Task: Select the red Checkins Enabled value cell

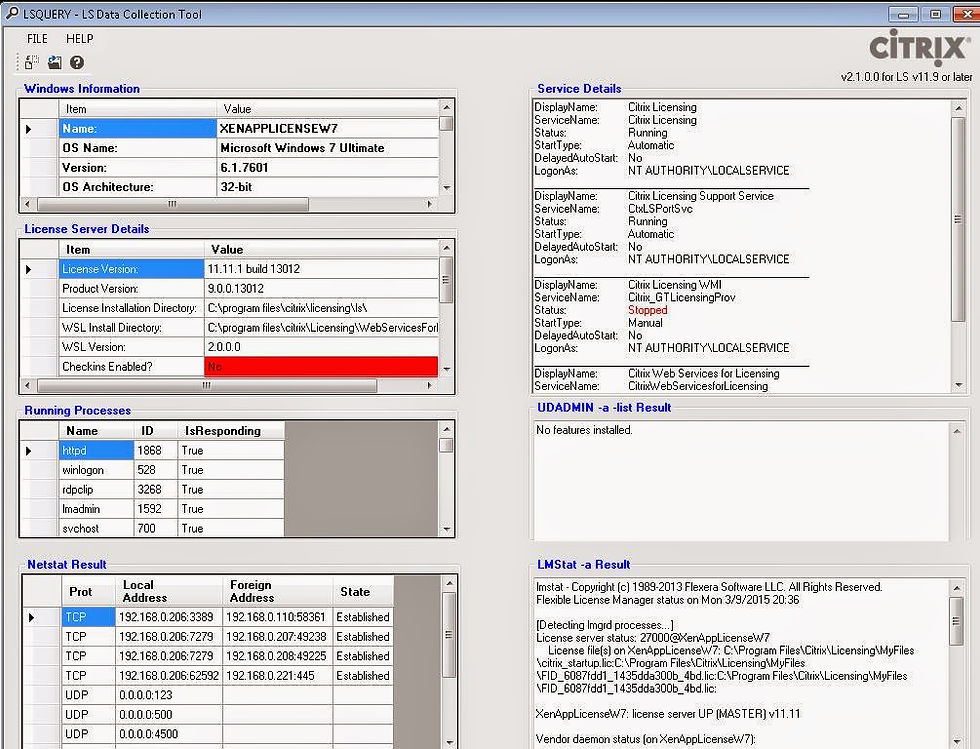Action: pos(321,367)
